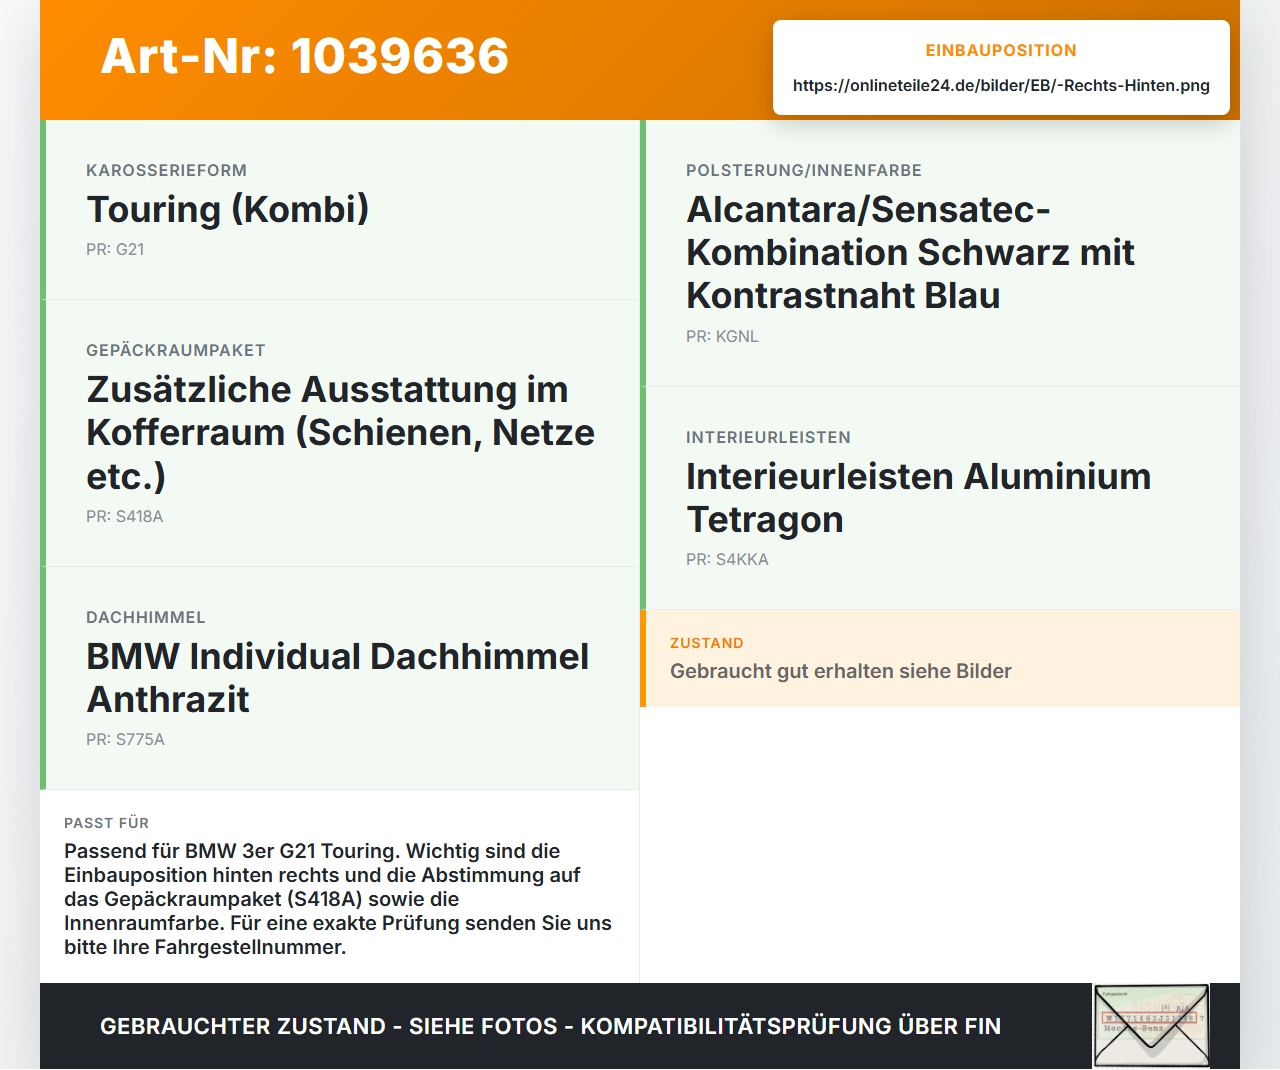Click the INTERIEURLEISTEN label
The image size is (1280, 1070).
768,437
